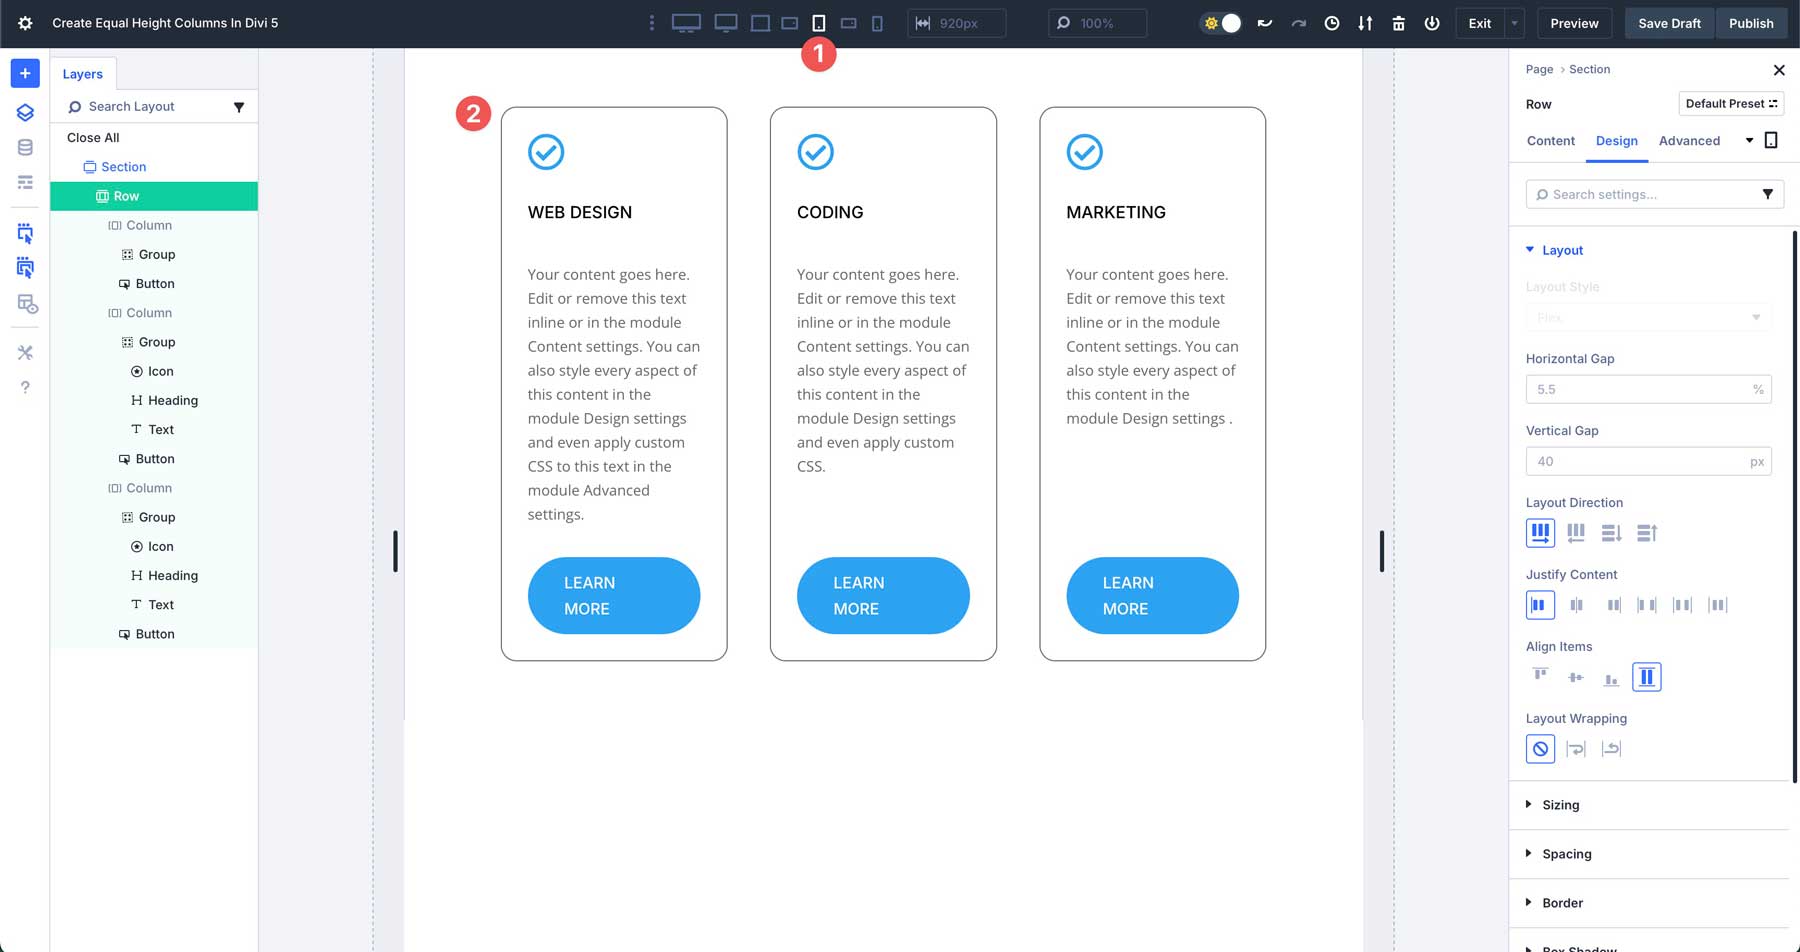Toggle the light/dark theme switch
This screenshot has width=1800, height=952.
[1221, 23]
